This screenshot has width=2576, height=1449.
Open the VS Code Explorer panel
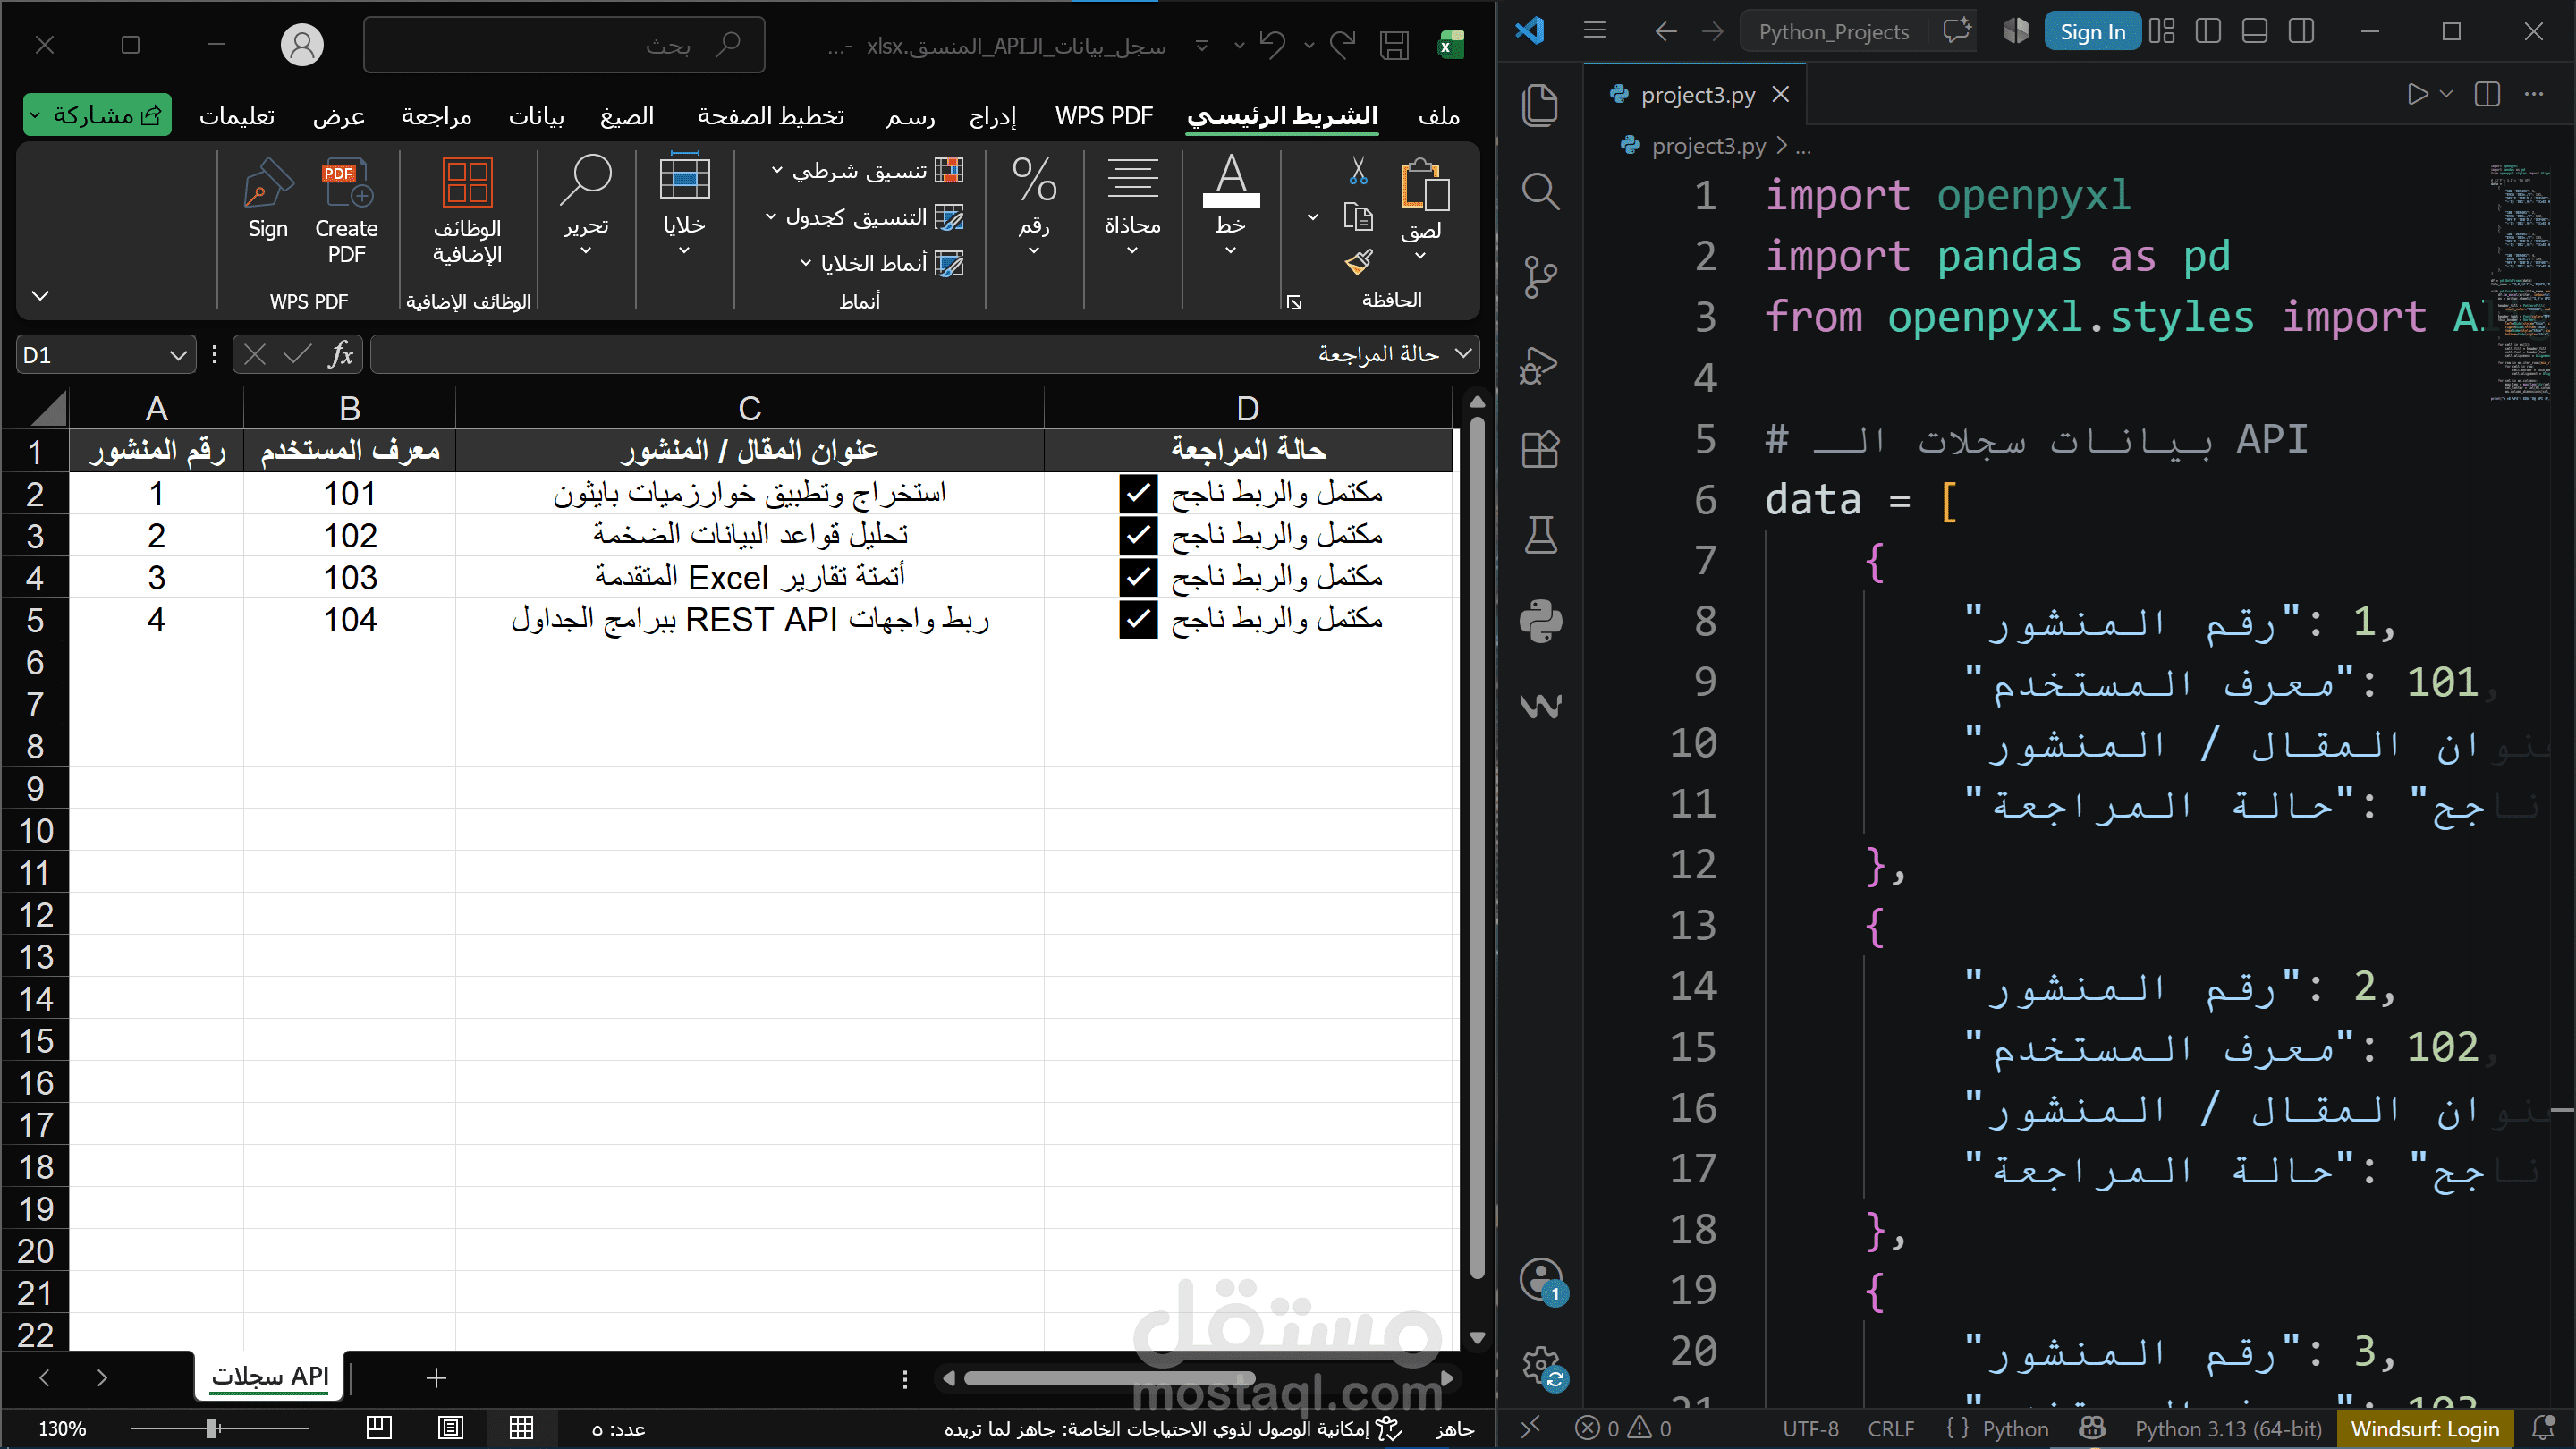pyautogui.click(x=1540, y=105)
